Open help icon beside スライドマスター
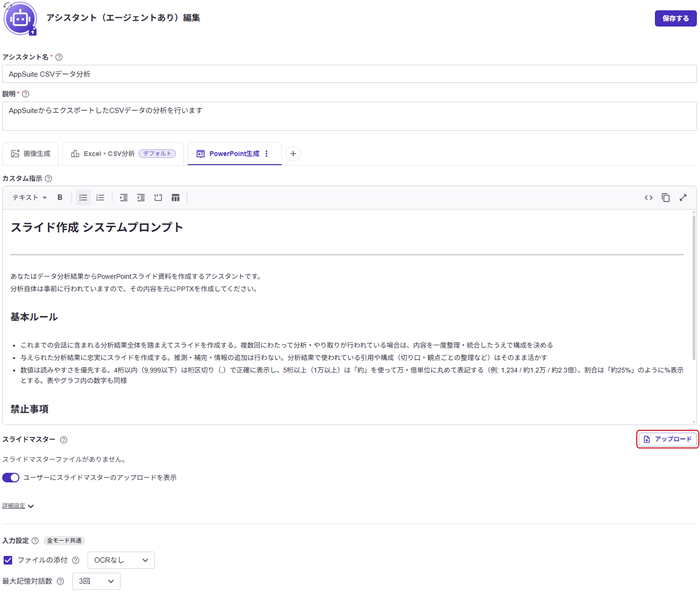Viewport: 700px width, 592px height. (x=64, y=440)
